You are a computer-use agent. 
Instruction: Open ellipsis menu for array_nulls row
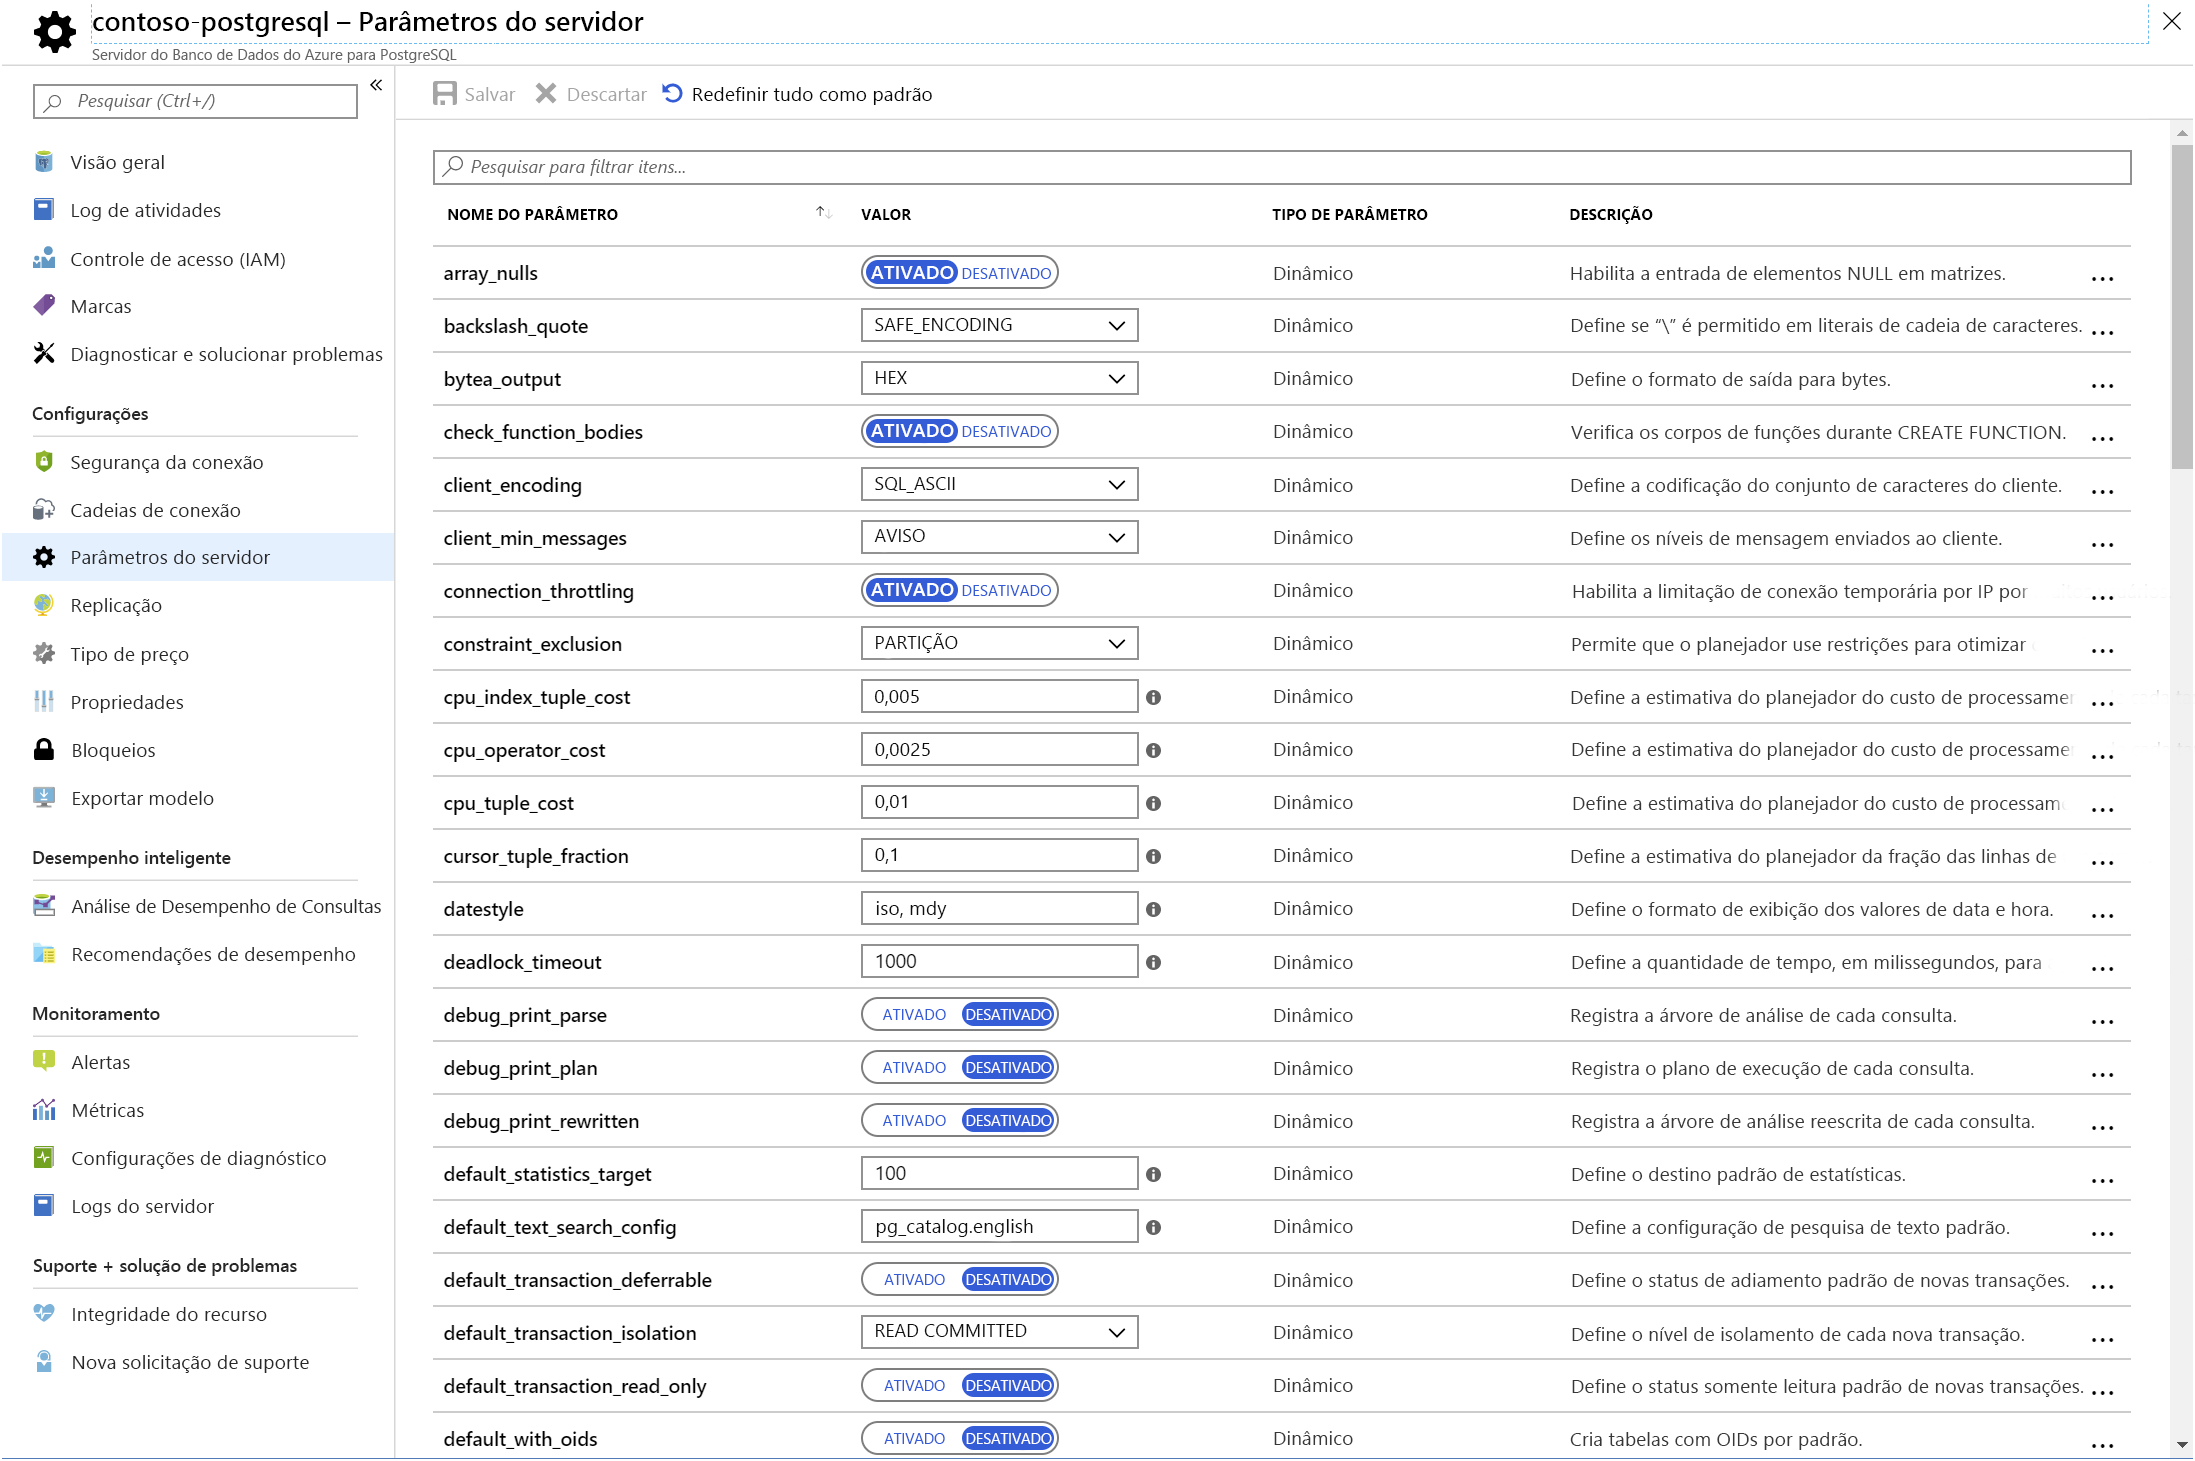click(2102, 279)
